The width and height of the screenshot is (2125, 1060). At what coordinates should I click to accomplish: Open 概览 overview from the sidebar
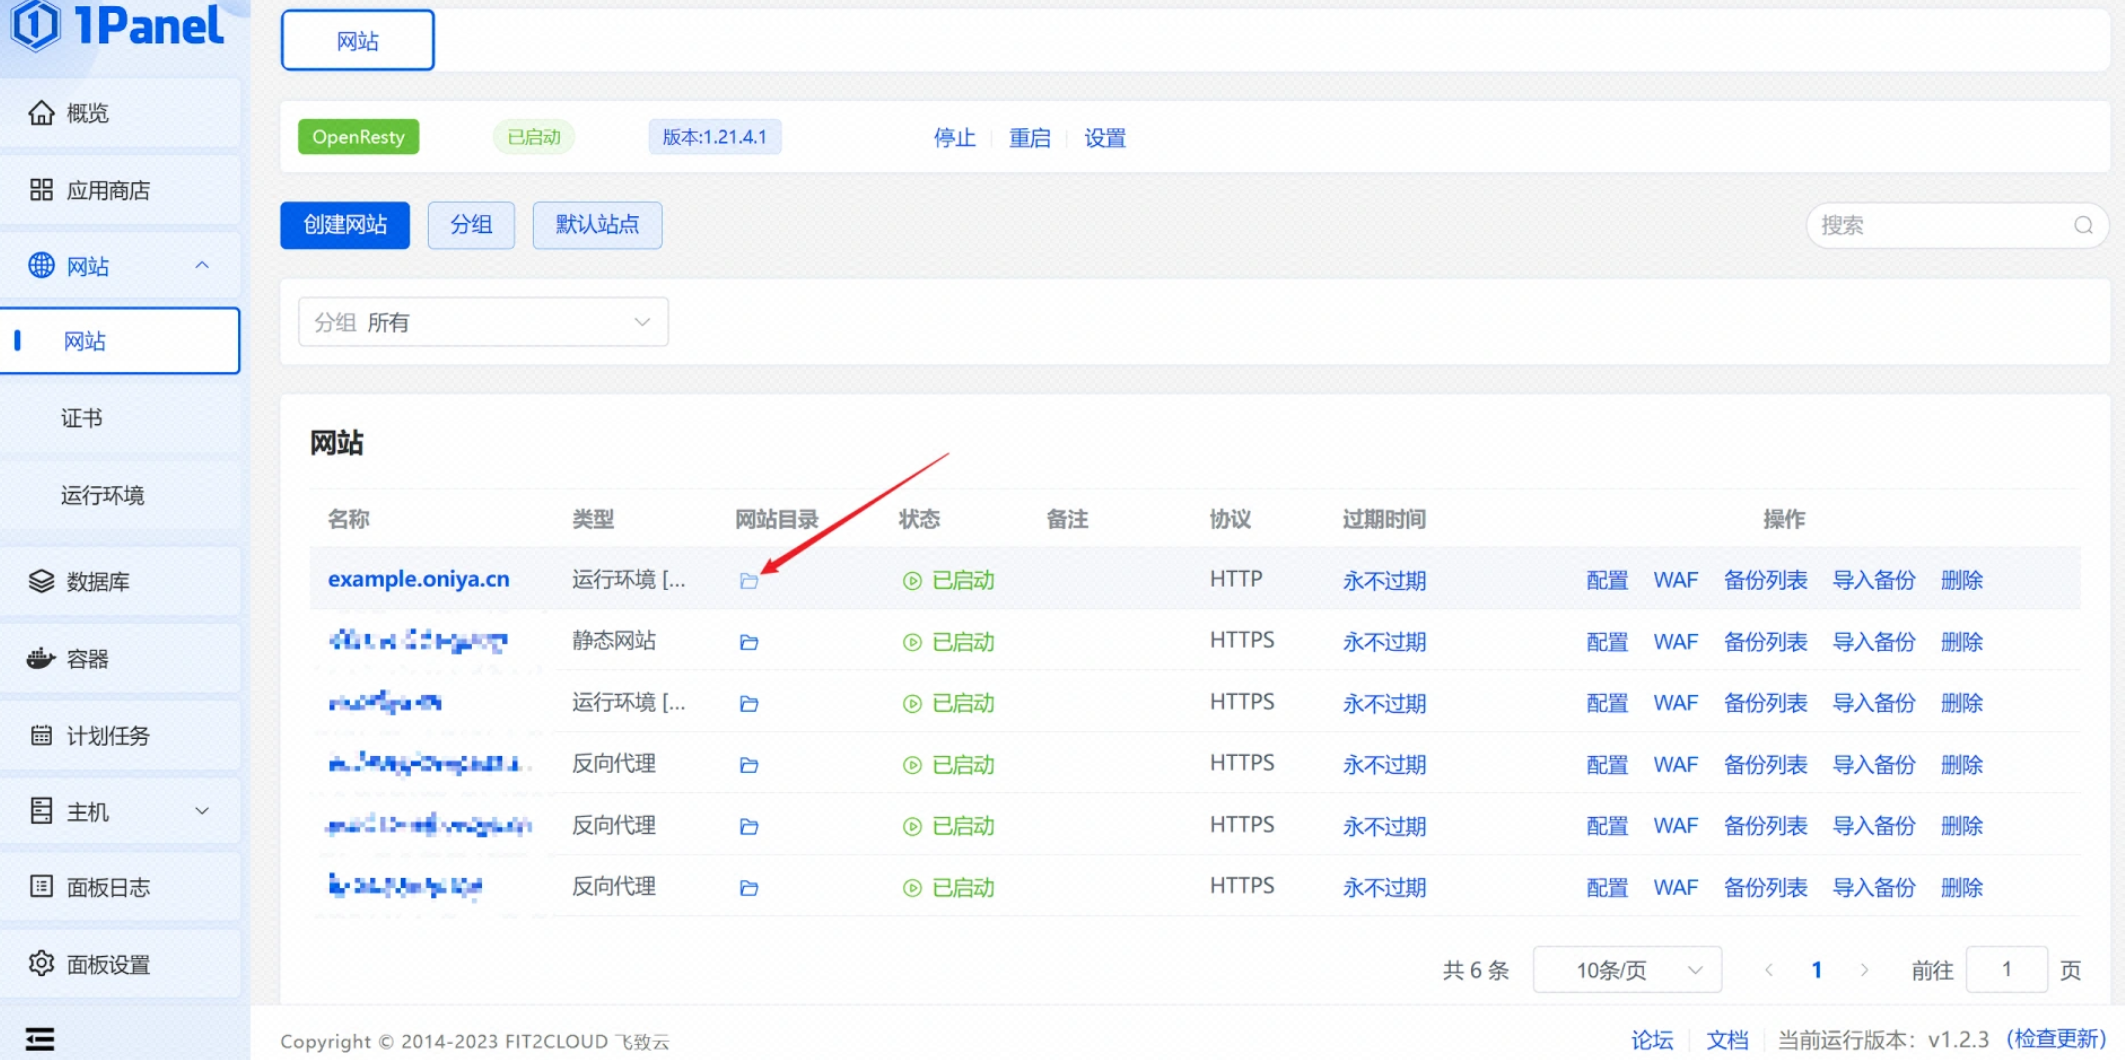pyautogui.click(x=87, y=113)
